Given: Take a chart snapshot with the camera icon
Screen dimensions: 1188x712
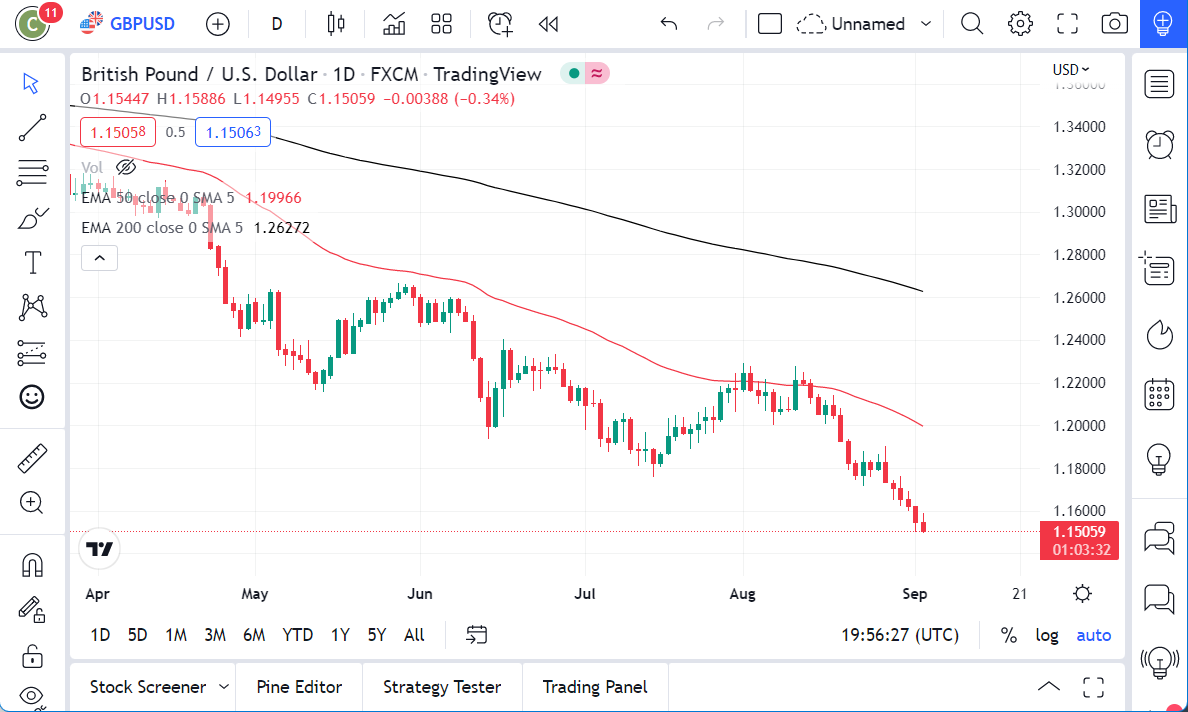Looking at the screenshot, I should pyautogui.click(x=1114, y=23).
